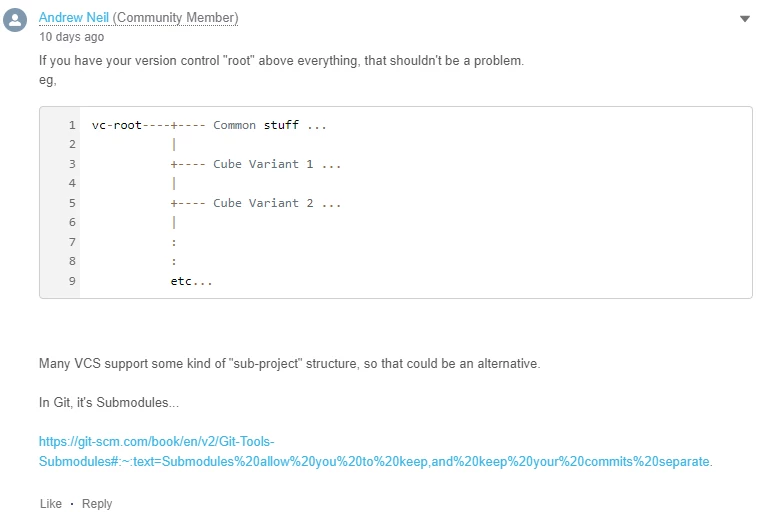Screen dimensions: 759x512
Task: Open the git-scm.com Submodules link
Action: coord(375,452)
